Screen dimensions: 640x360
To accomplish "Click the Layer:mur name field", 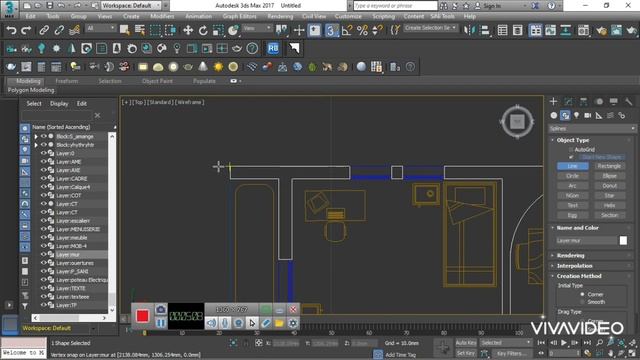I will click(x=586, y=240).
